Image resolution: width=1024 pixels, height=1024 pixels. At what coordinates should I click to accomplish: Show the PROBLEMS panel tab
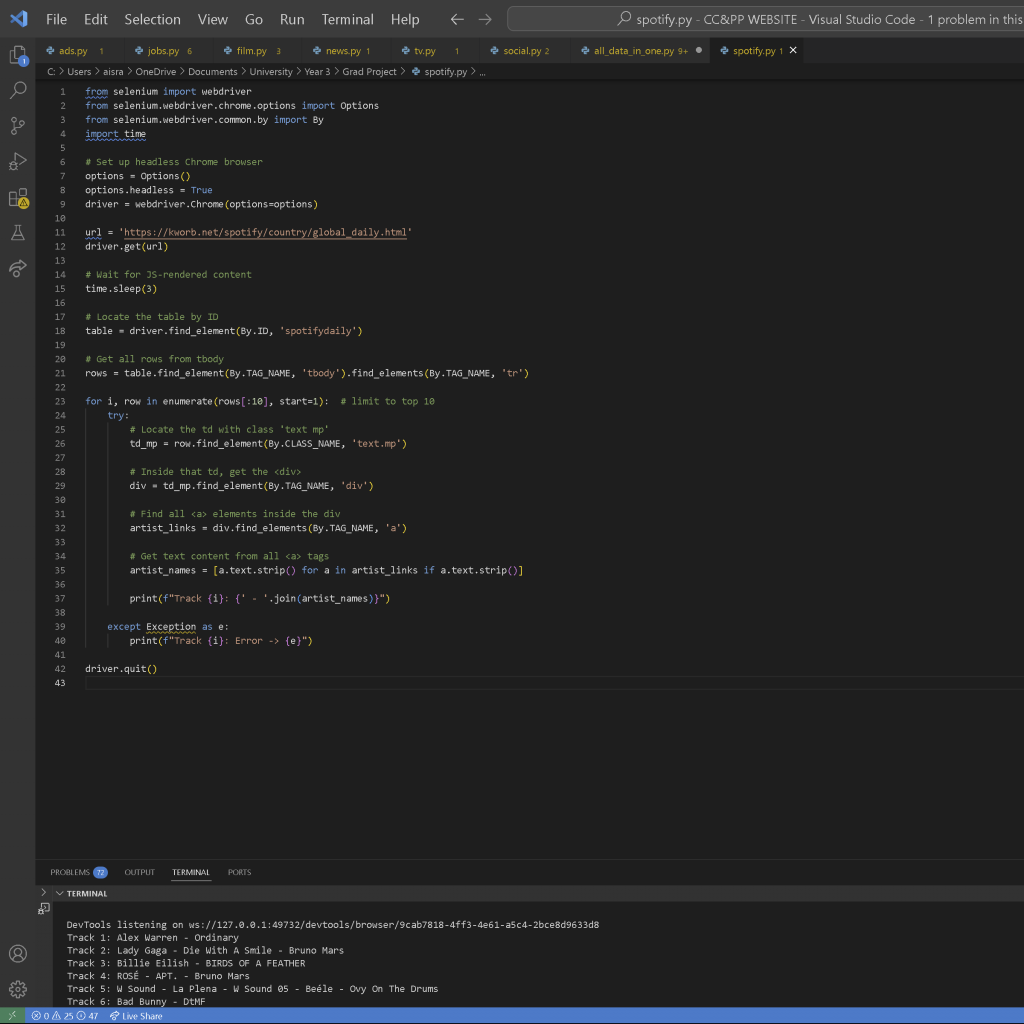tap(78, 872)
